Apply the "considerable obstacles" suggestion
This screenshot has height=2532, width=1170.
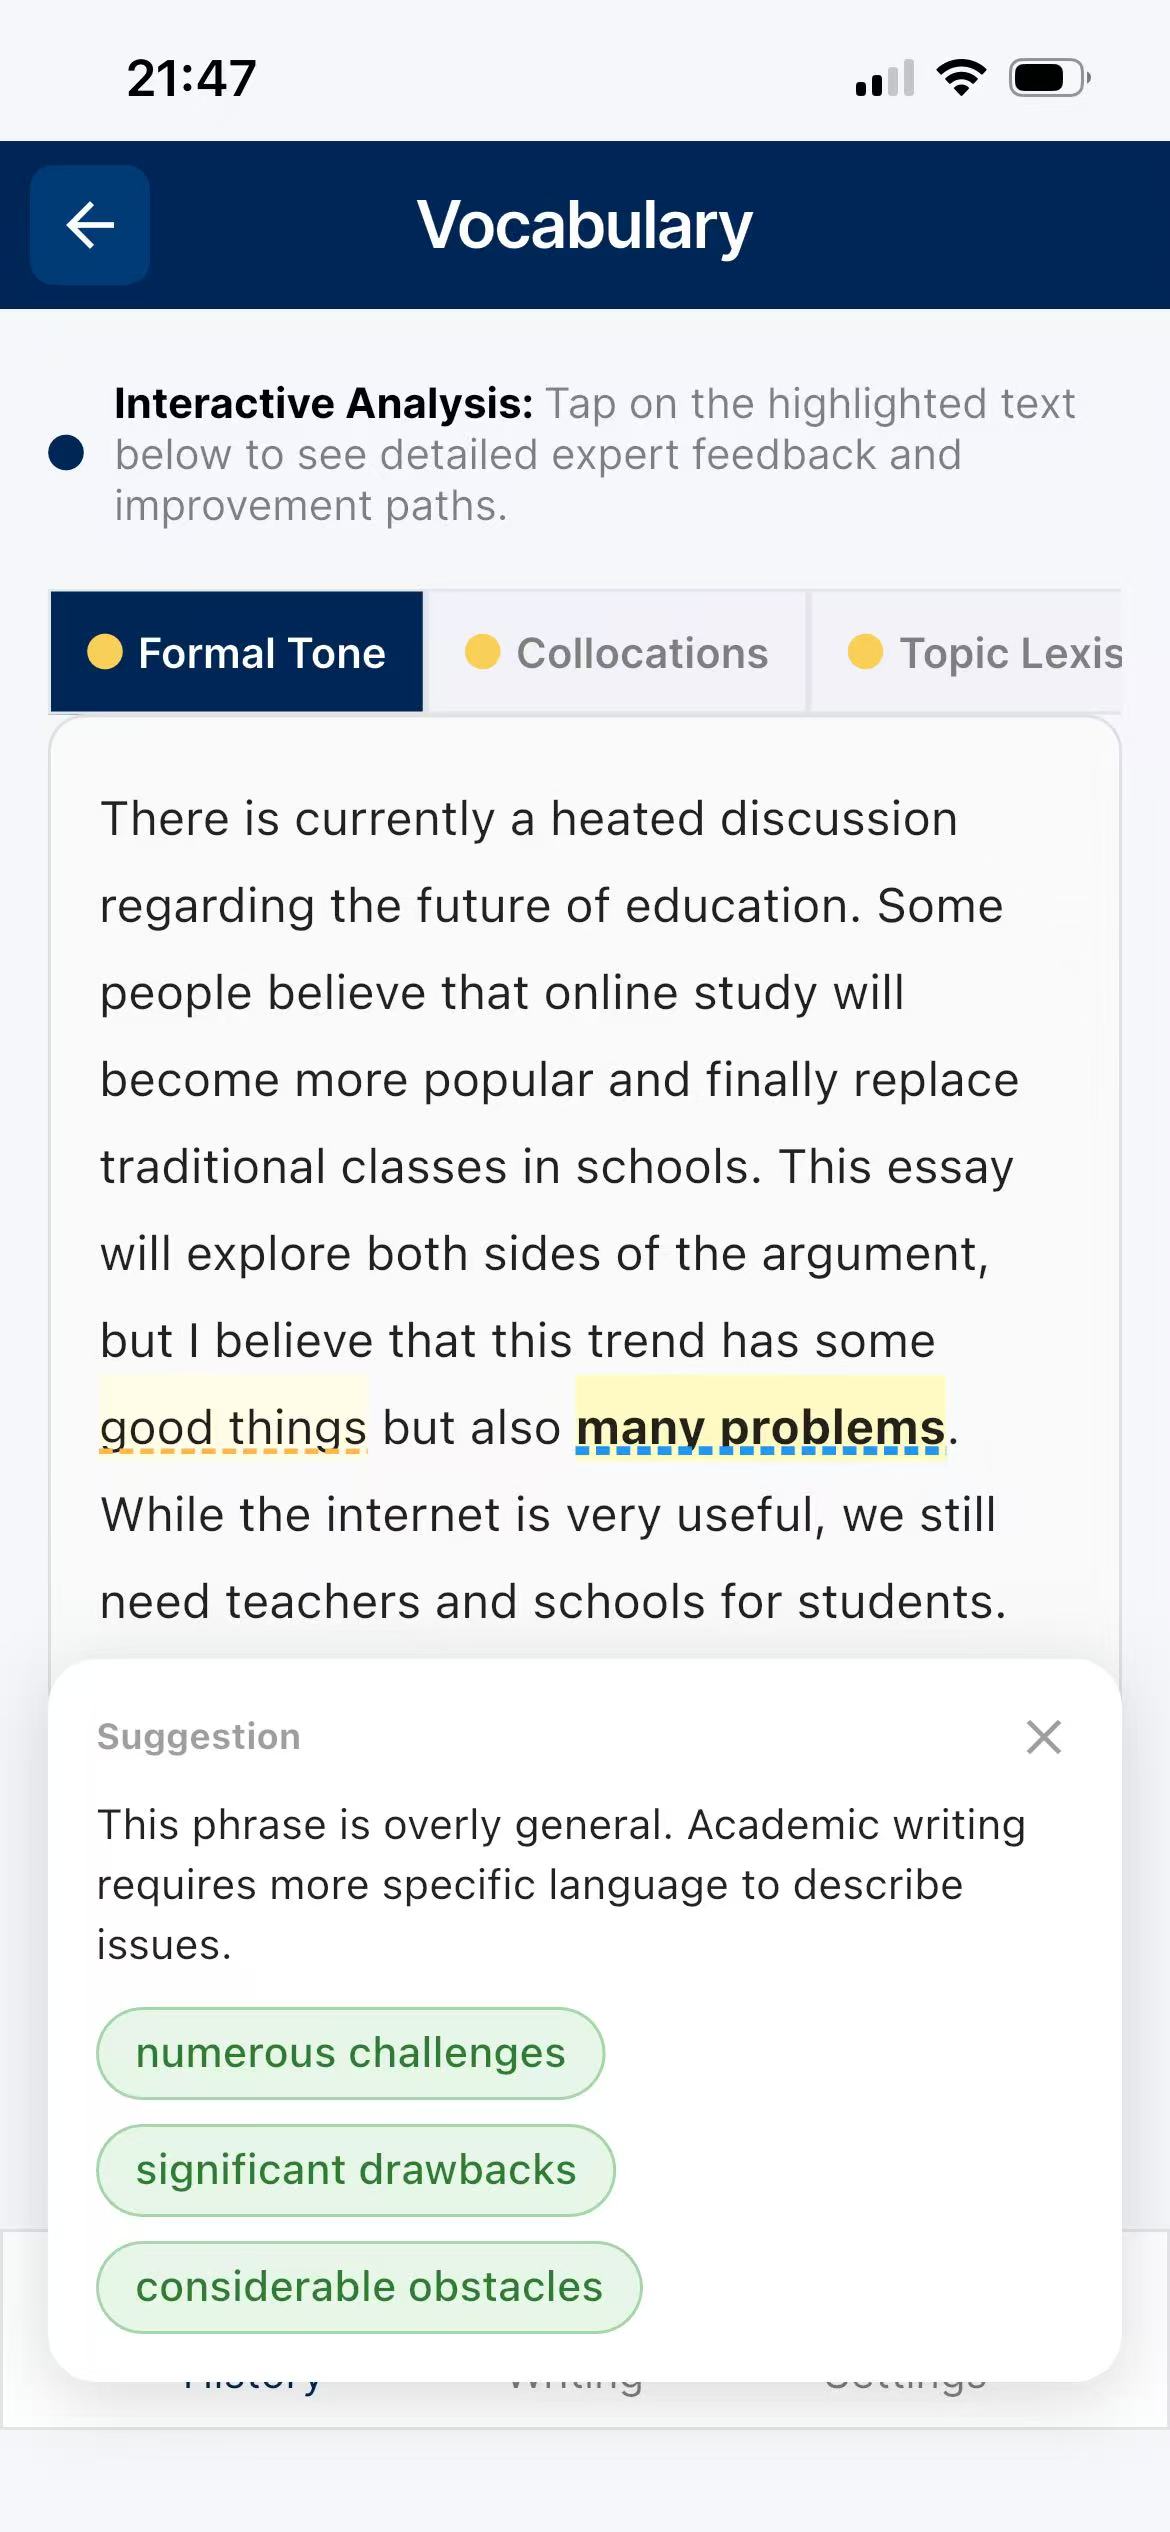click(x=368, y=2287)
